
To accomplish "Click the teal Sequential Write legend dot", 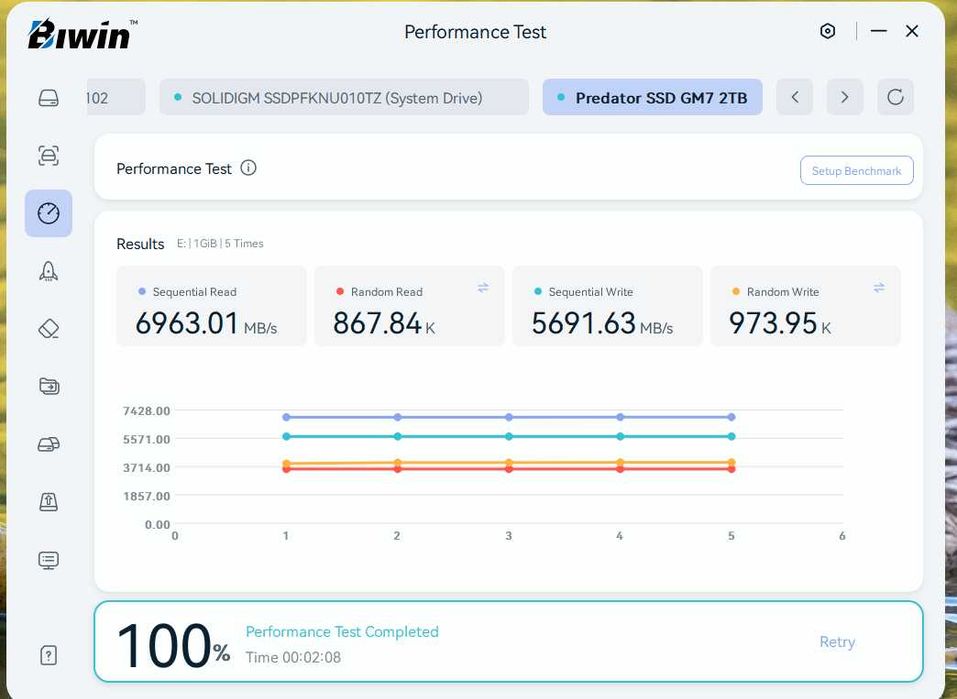I will coord(538,292).
